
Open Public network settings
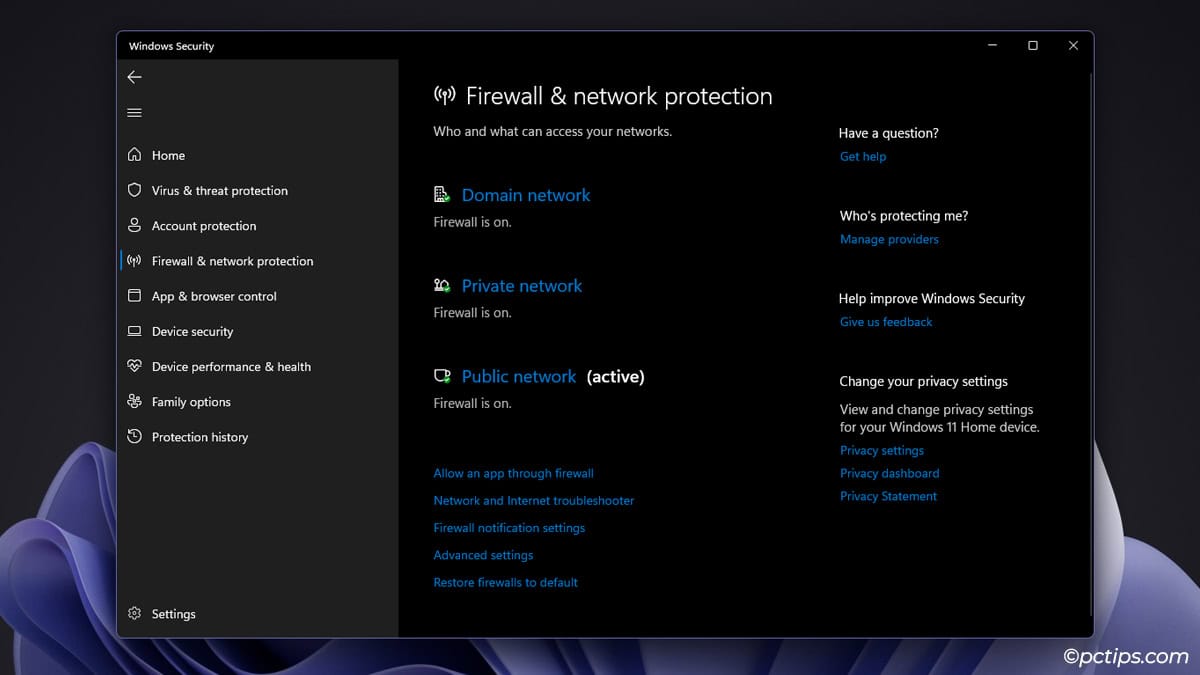pyautogui.click(x=519, y=376)
